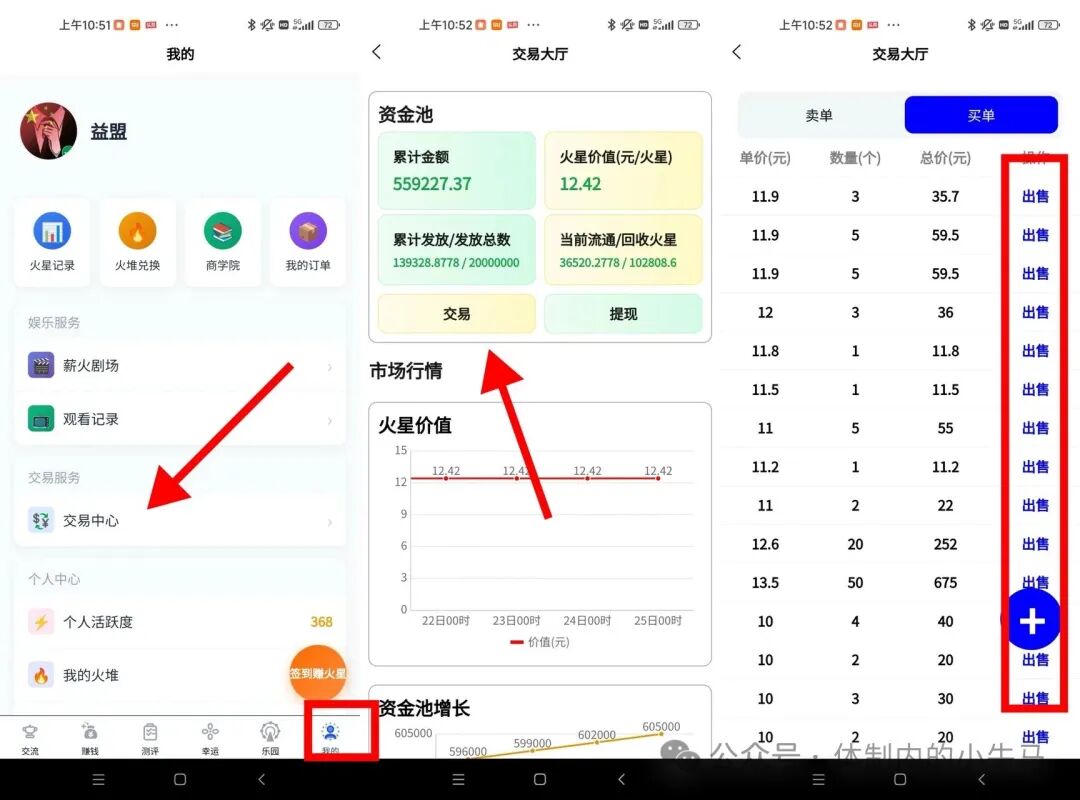Tap the 提现 withdraw button
The height and width of the screenshot is (800, 1080).
click(623, 313)
